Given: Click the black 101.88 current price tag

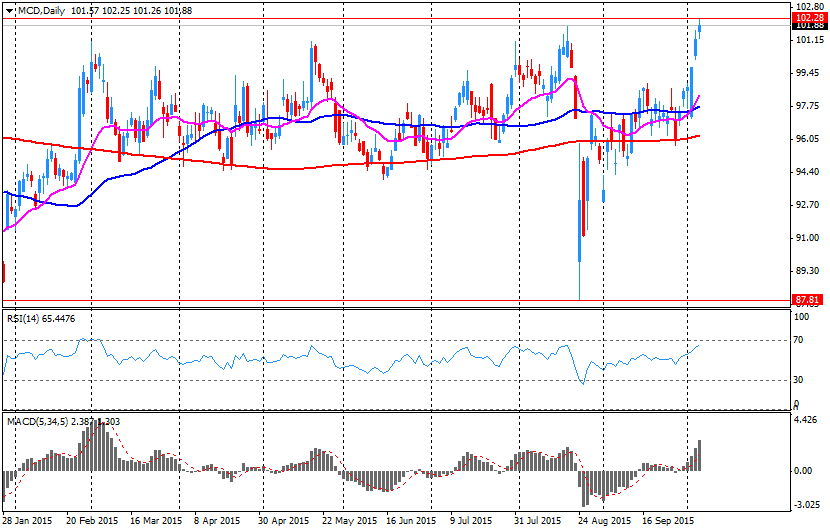Looking at the screenshot, I should 809,25.
